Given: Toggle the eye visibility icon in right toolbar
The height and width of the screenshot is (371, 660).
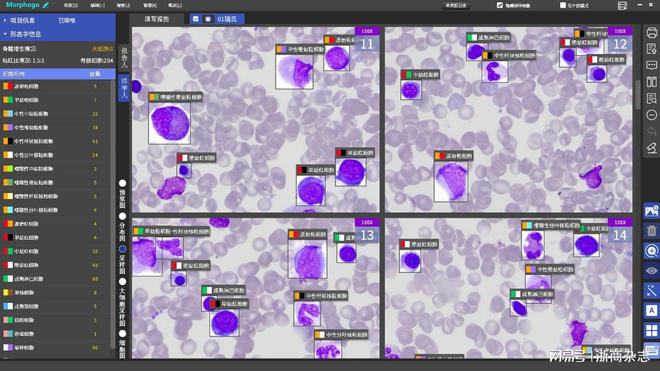Looking at the screenshot, I should coord(651,271).
